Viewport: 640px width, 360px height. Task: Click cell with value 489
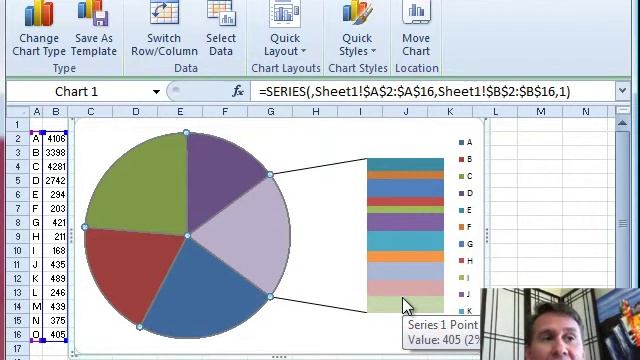coord(56,278)
